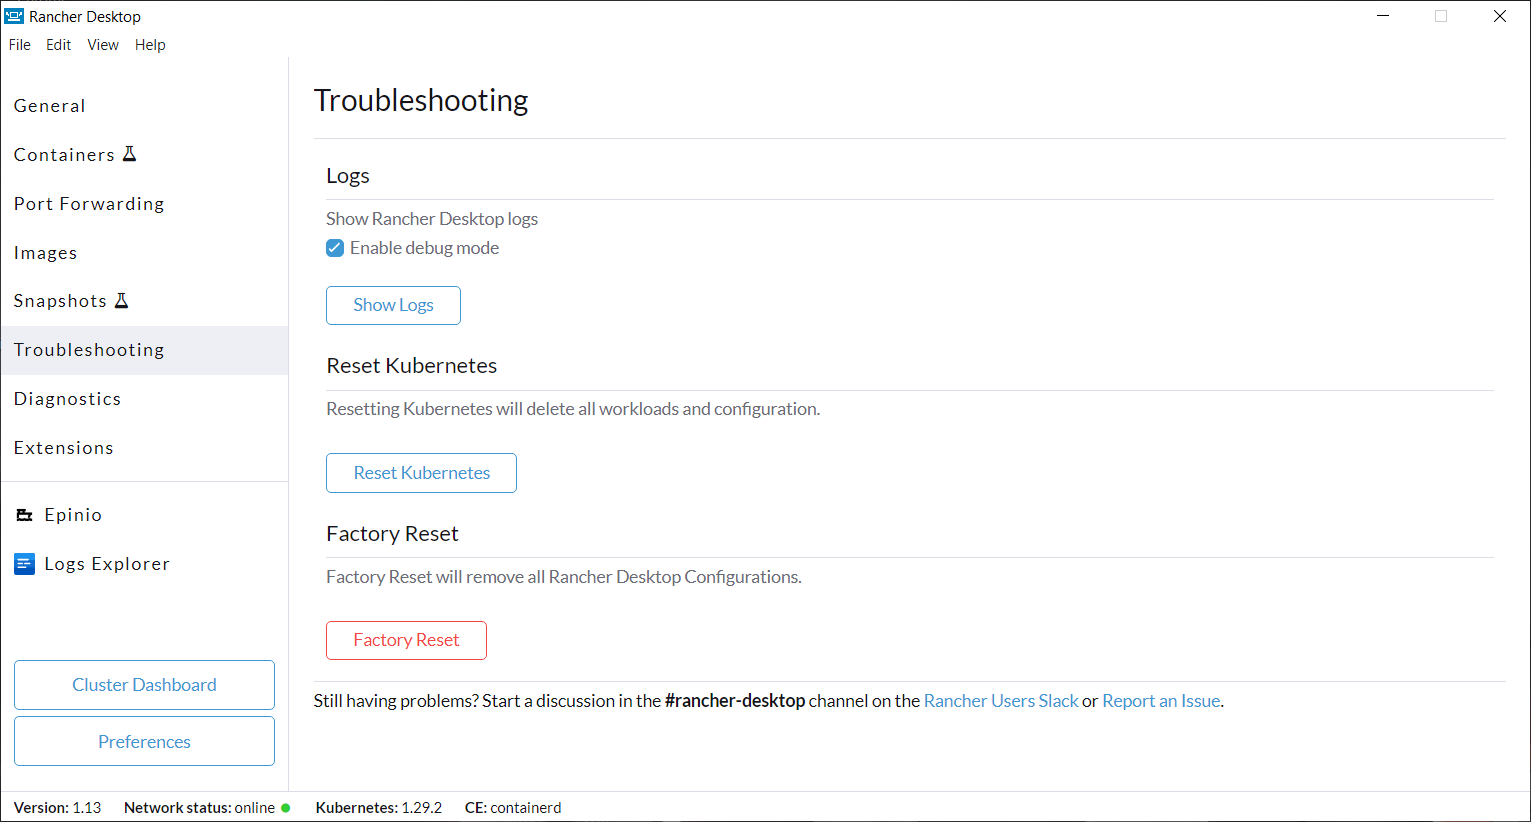The width and height of the screenshot is (1531, 822).
Task: Go to the Extensions page
Action: click(x=144, y=448)
